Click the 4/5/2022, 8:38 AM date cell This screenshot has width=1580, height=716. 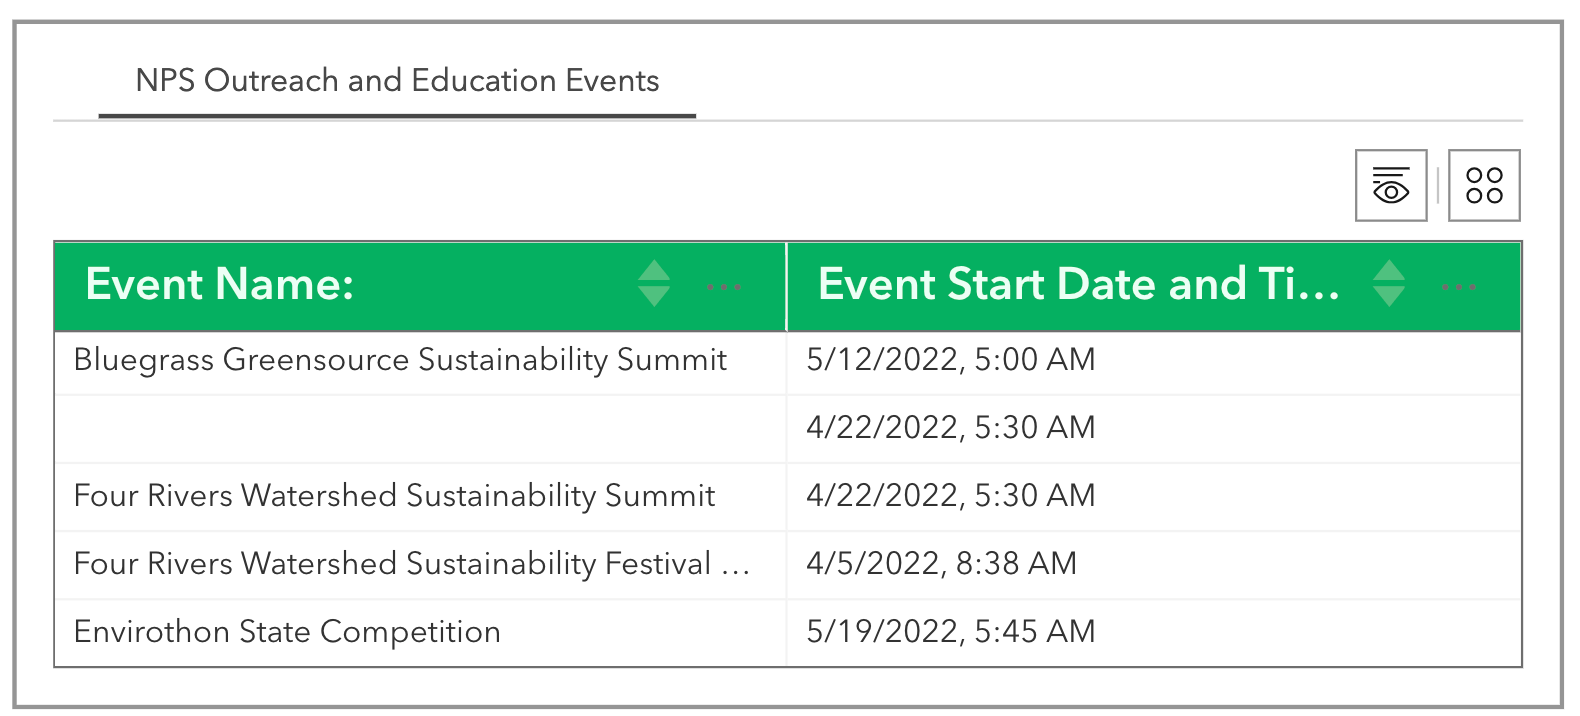(x=941, y=564)
